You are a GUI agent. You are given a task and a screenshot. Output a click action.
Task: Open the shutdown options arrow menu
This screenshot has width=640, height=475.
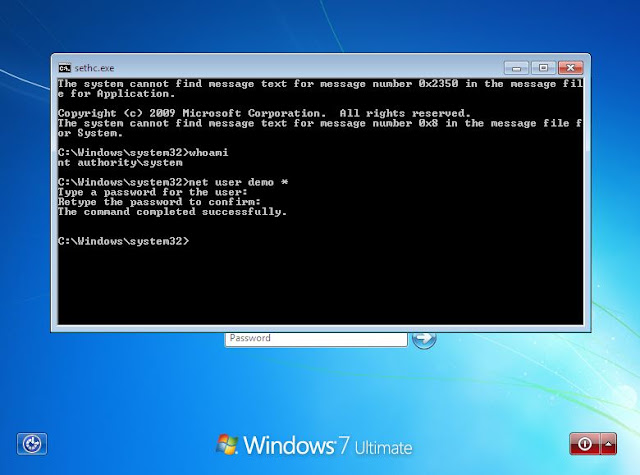coord(608,444)
